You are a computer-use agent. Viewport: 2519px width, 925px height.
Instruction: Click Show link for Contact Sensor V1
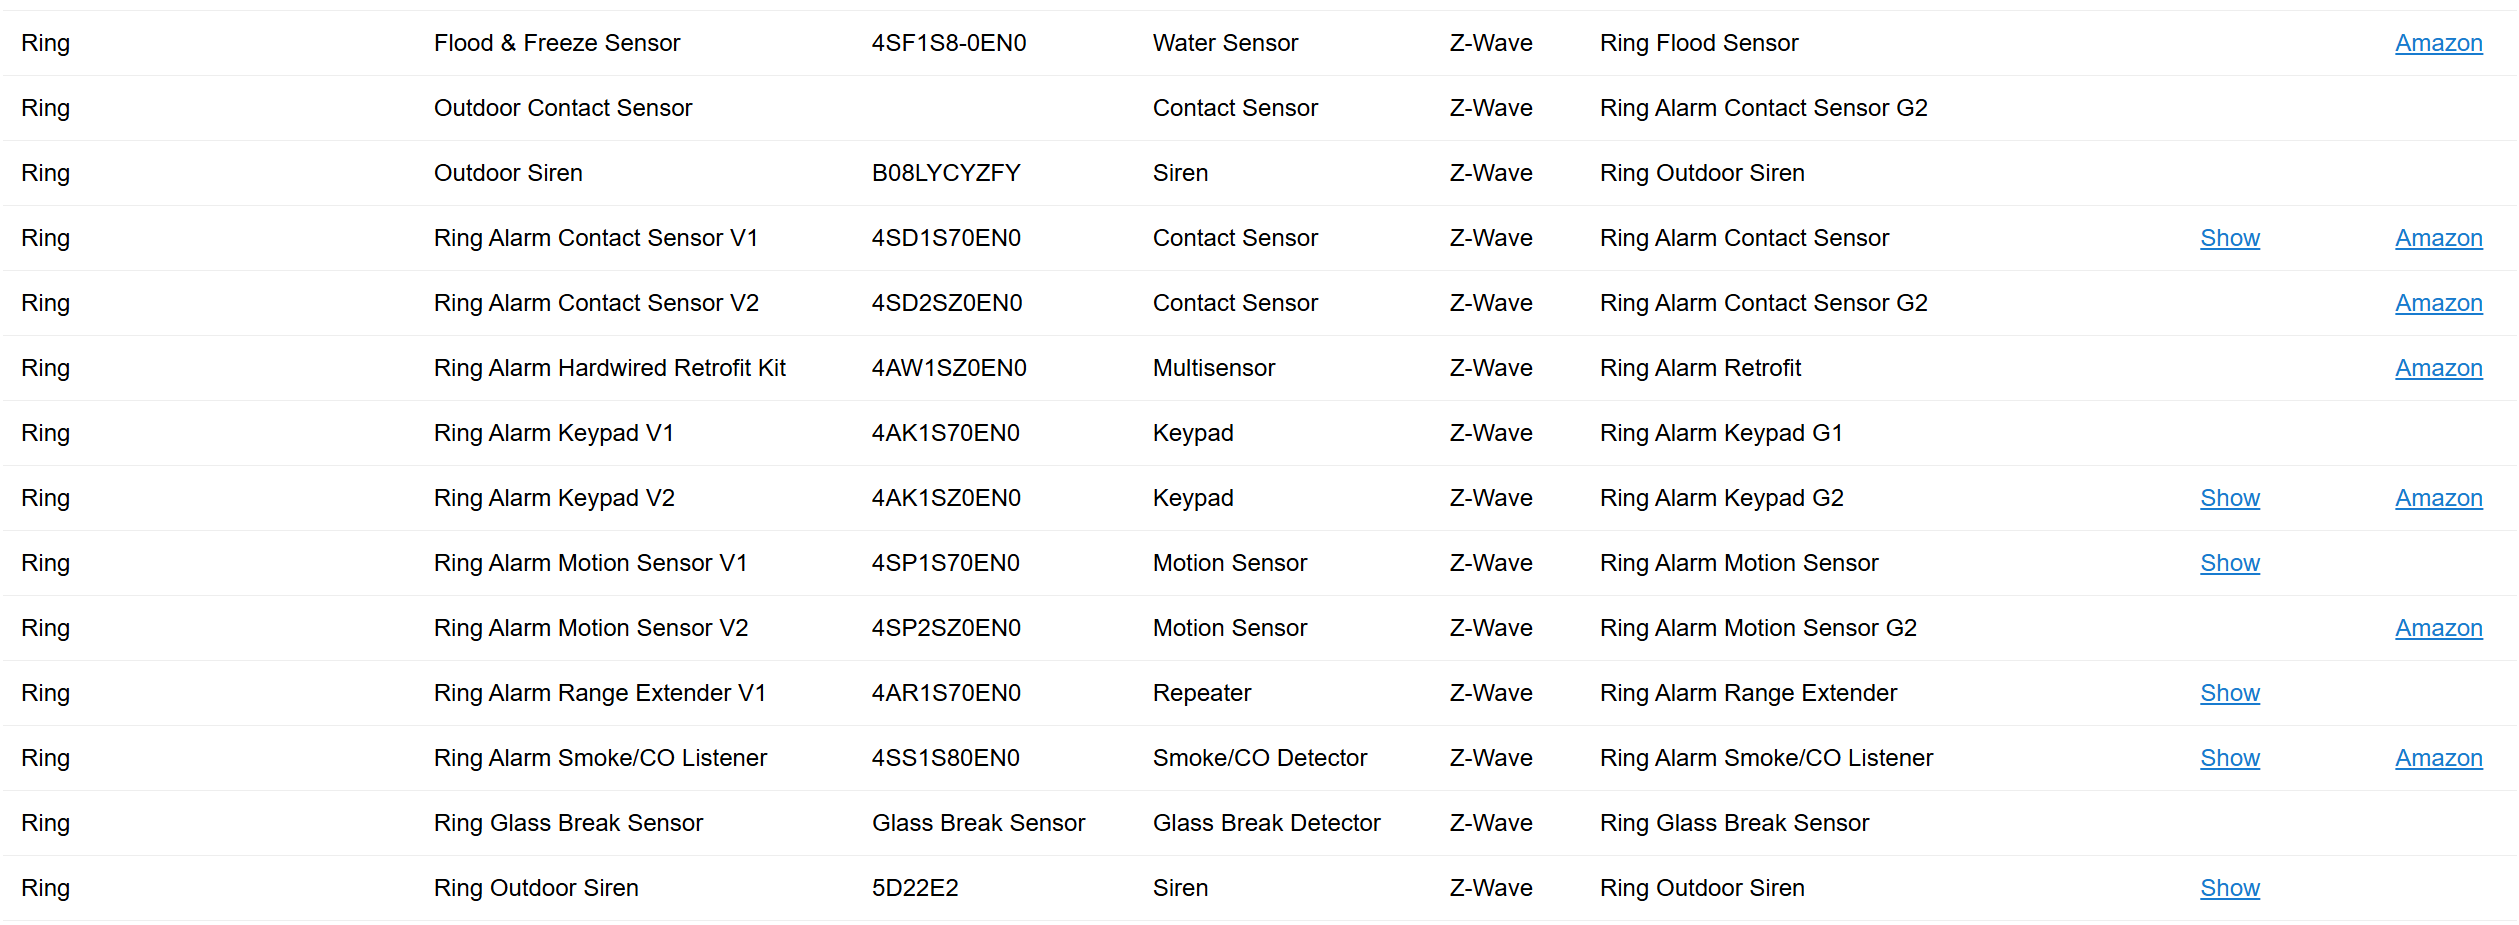coord(2229,238)
